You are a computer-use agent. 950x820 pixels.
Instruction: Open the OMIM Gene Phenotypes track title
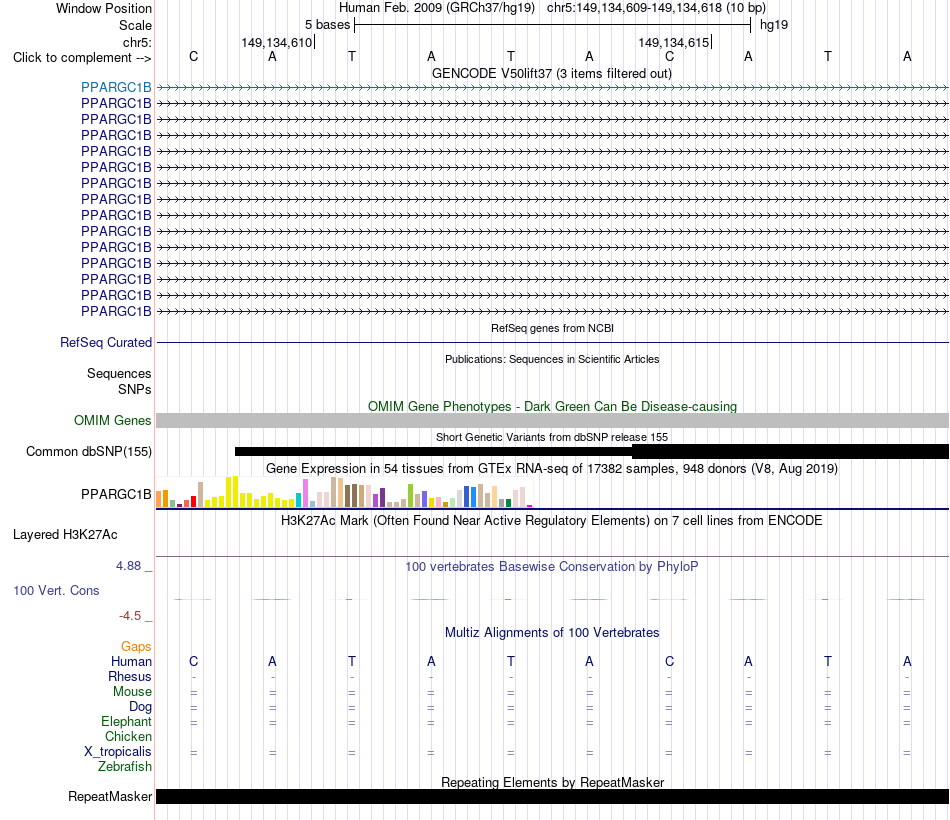pos(552,406)
